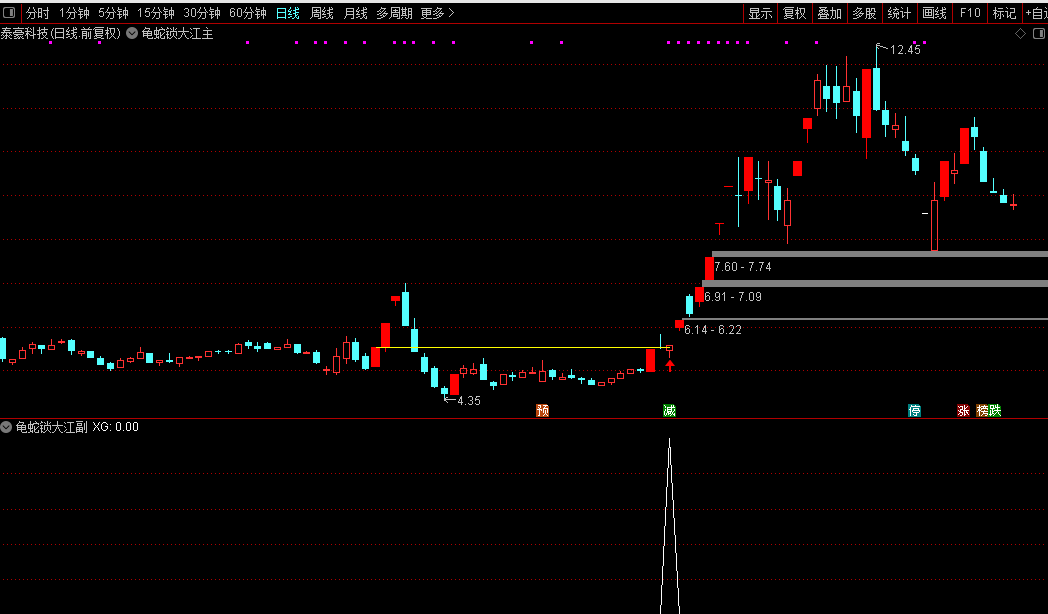1048x614 pixels.
Task: Open the 预 forecast marker
Action: pyautogui.click(x=543, y=410)
